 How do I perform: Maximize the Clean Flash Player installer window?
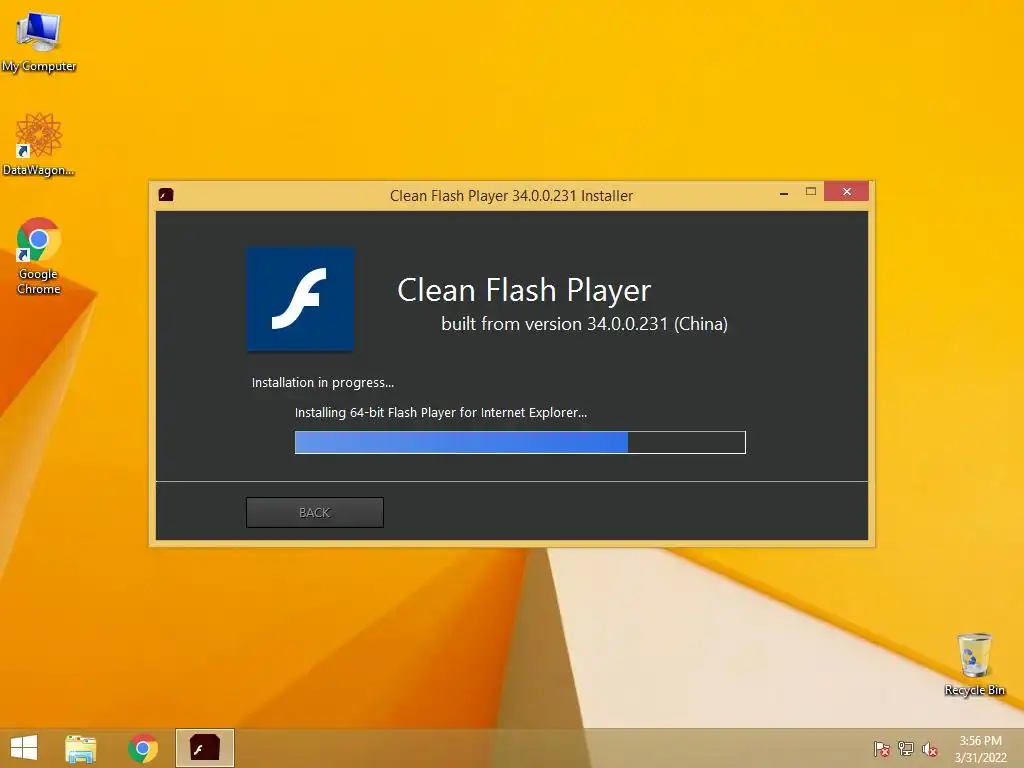point(810,192)
